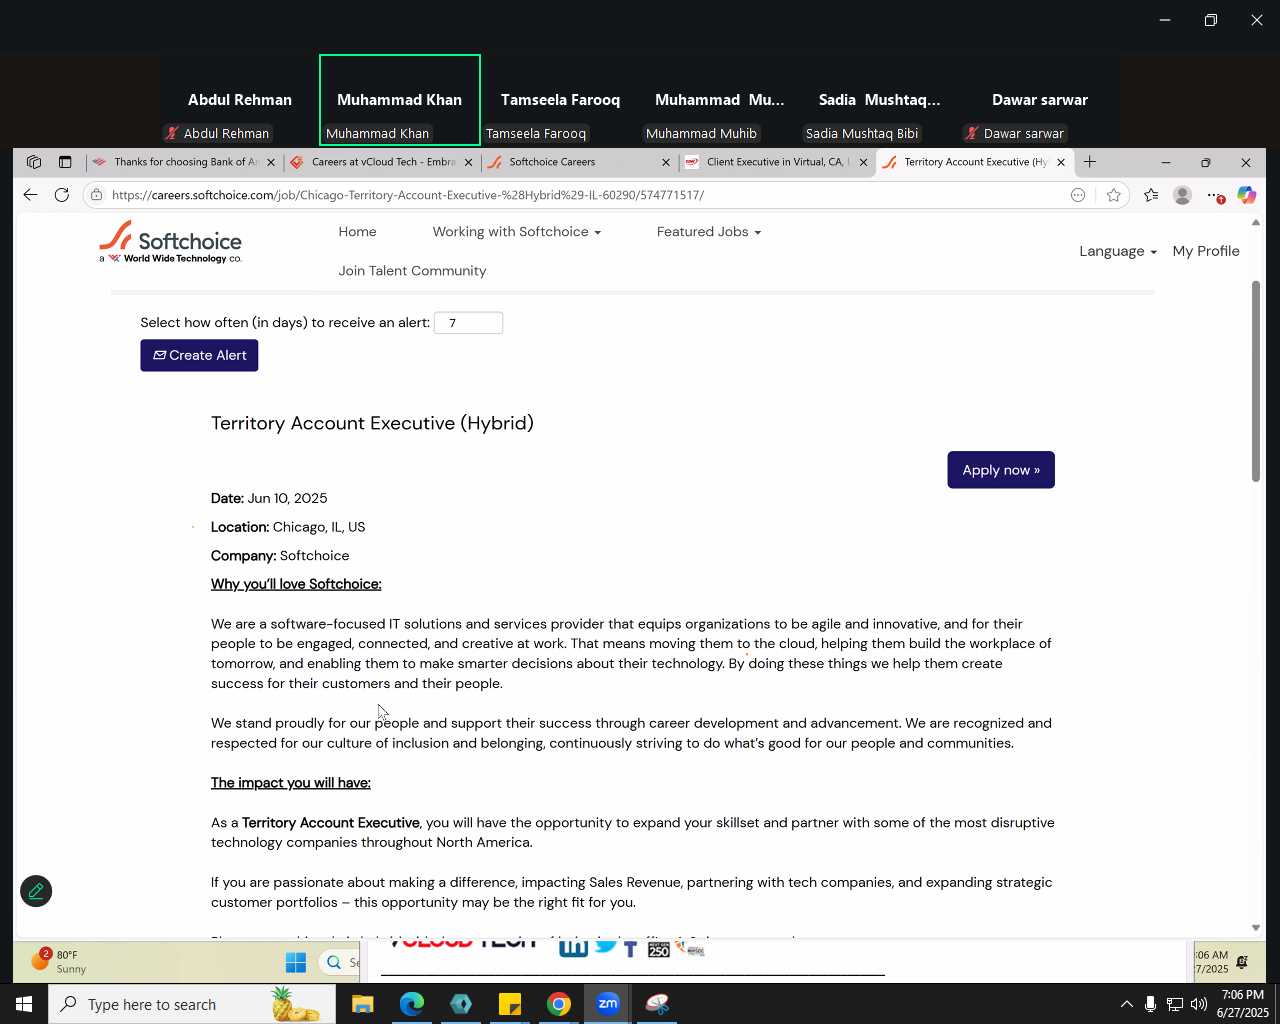Open Join Talent Community page
The image size is (1280, 1024).
tap(412, 271)
